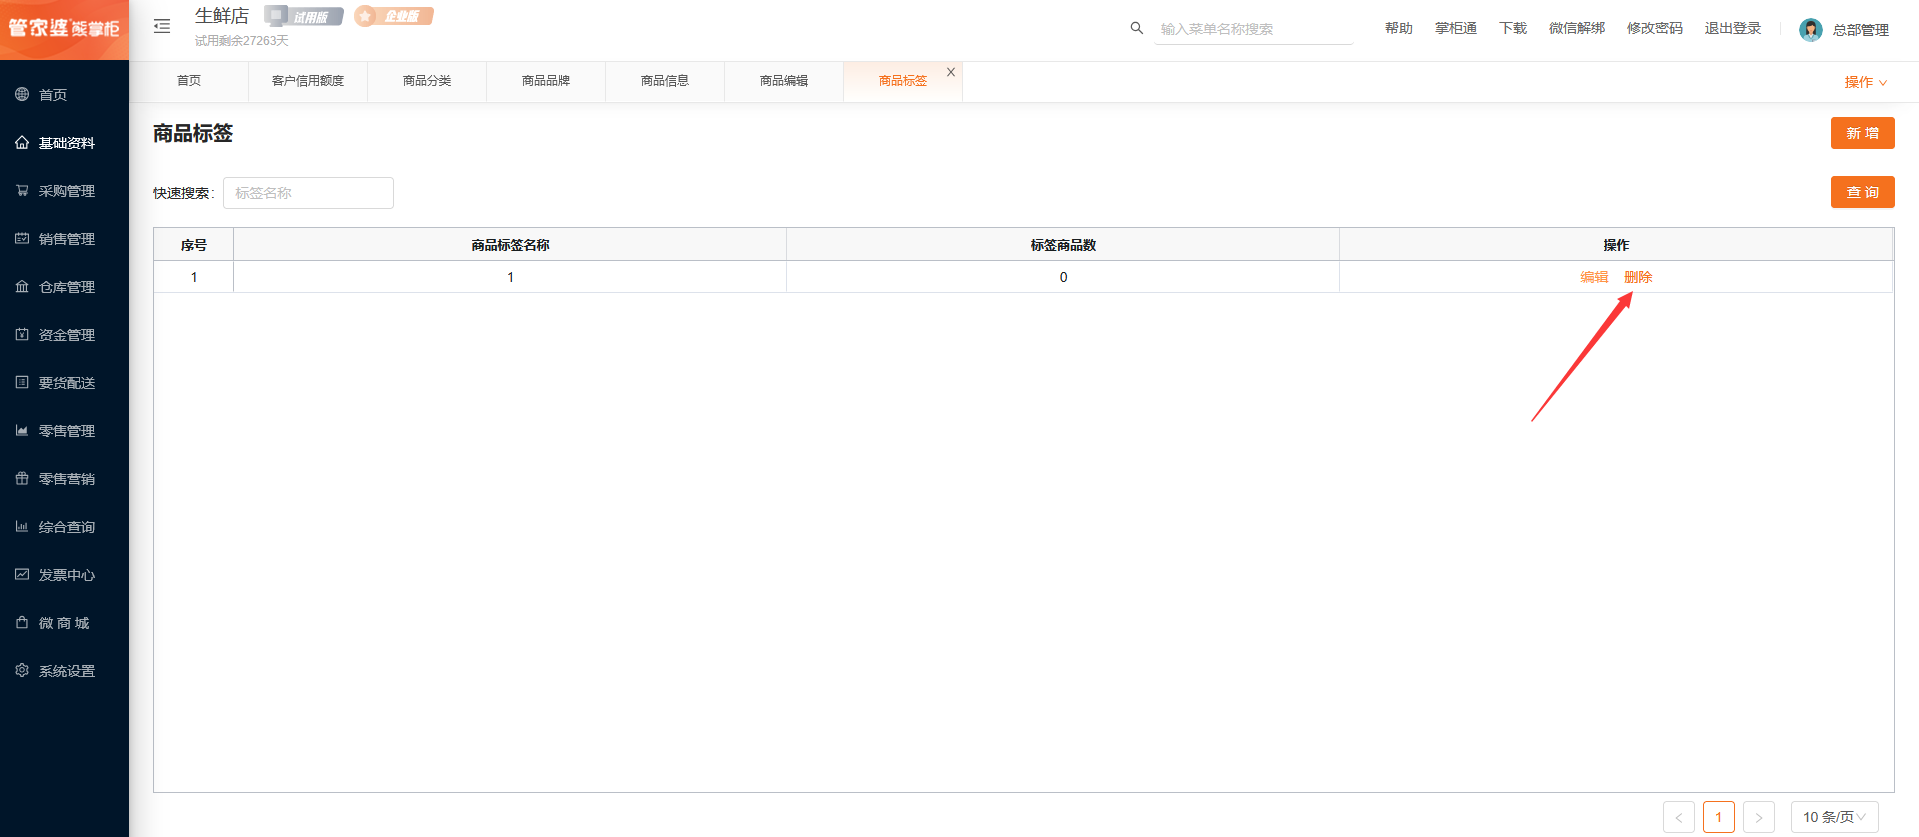Go to previous page arrow
This screenshot has width=1919, height=837.
[1679, 817]
